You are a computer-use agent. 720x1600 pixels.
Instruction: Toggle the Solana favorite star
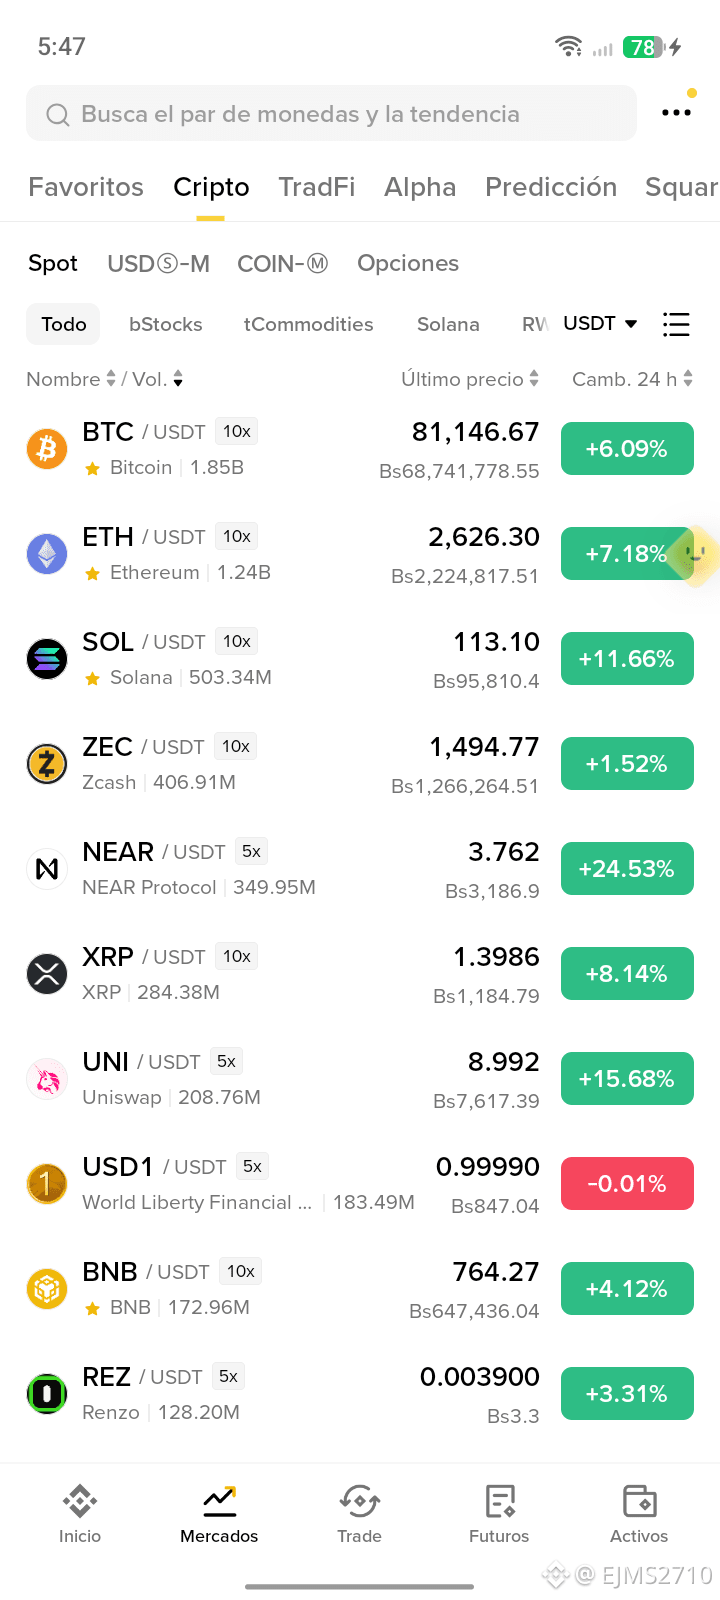click(x=92, y=678)
